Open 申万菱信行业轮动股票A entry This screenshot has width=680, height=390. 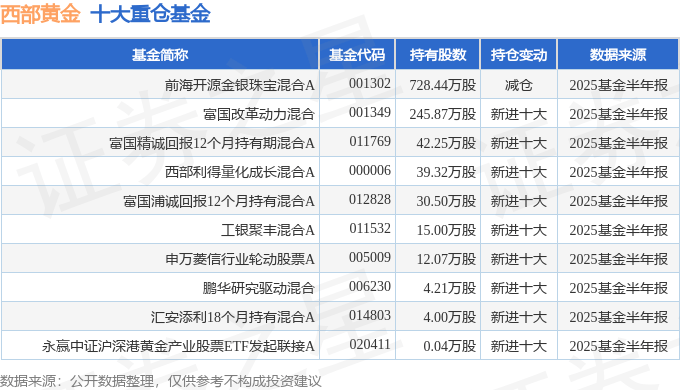(239, 259)
